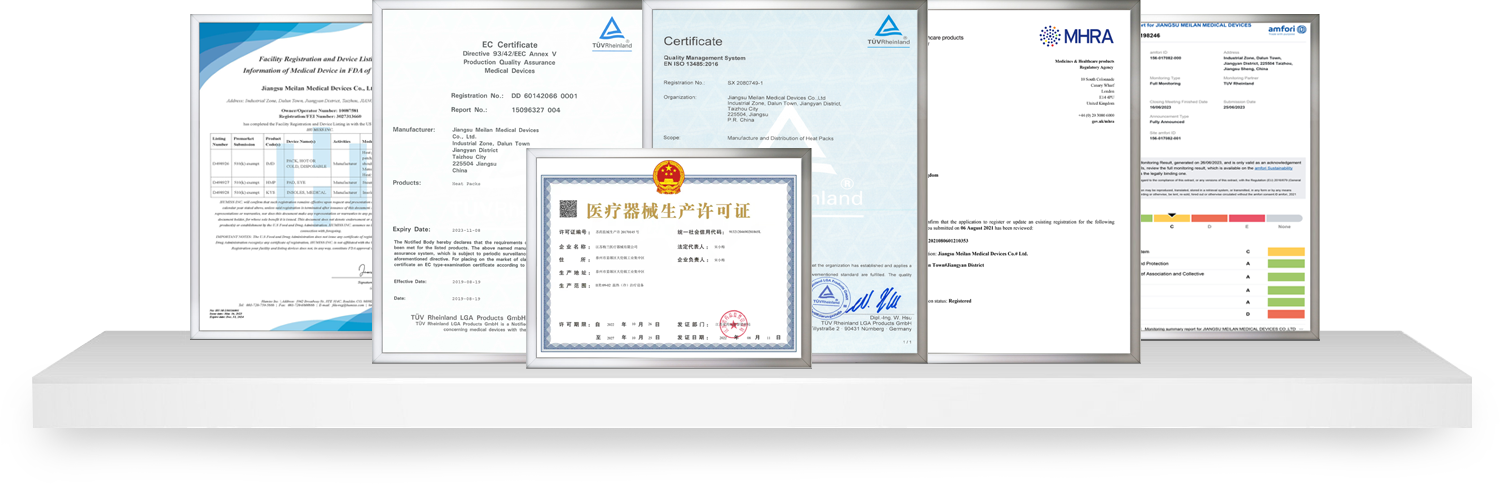Image resolution: width=1500 pixels, height=484 pixels.
Task: Click the grey 'None' segment on amfori scale
Action: pos(1285,218)
